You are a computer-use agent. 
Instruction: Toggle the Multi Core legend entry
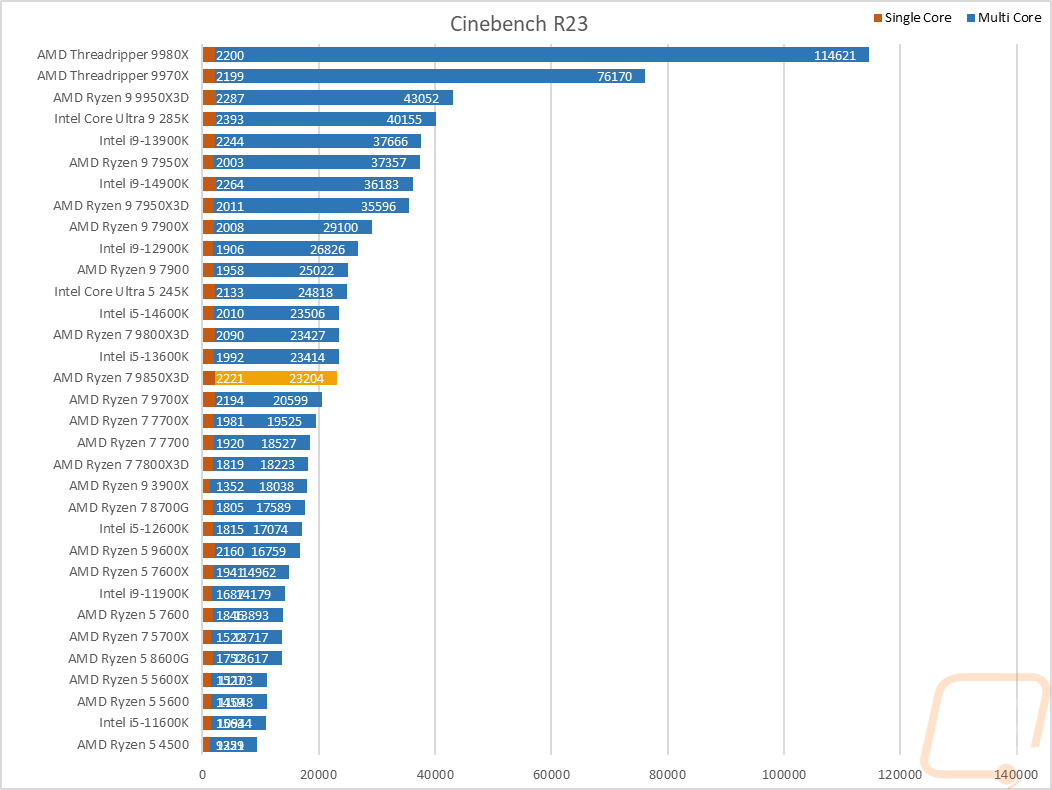point(1011,17)
